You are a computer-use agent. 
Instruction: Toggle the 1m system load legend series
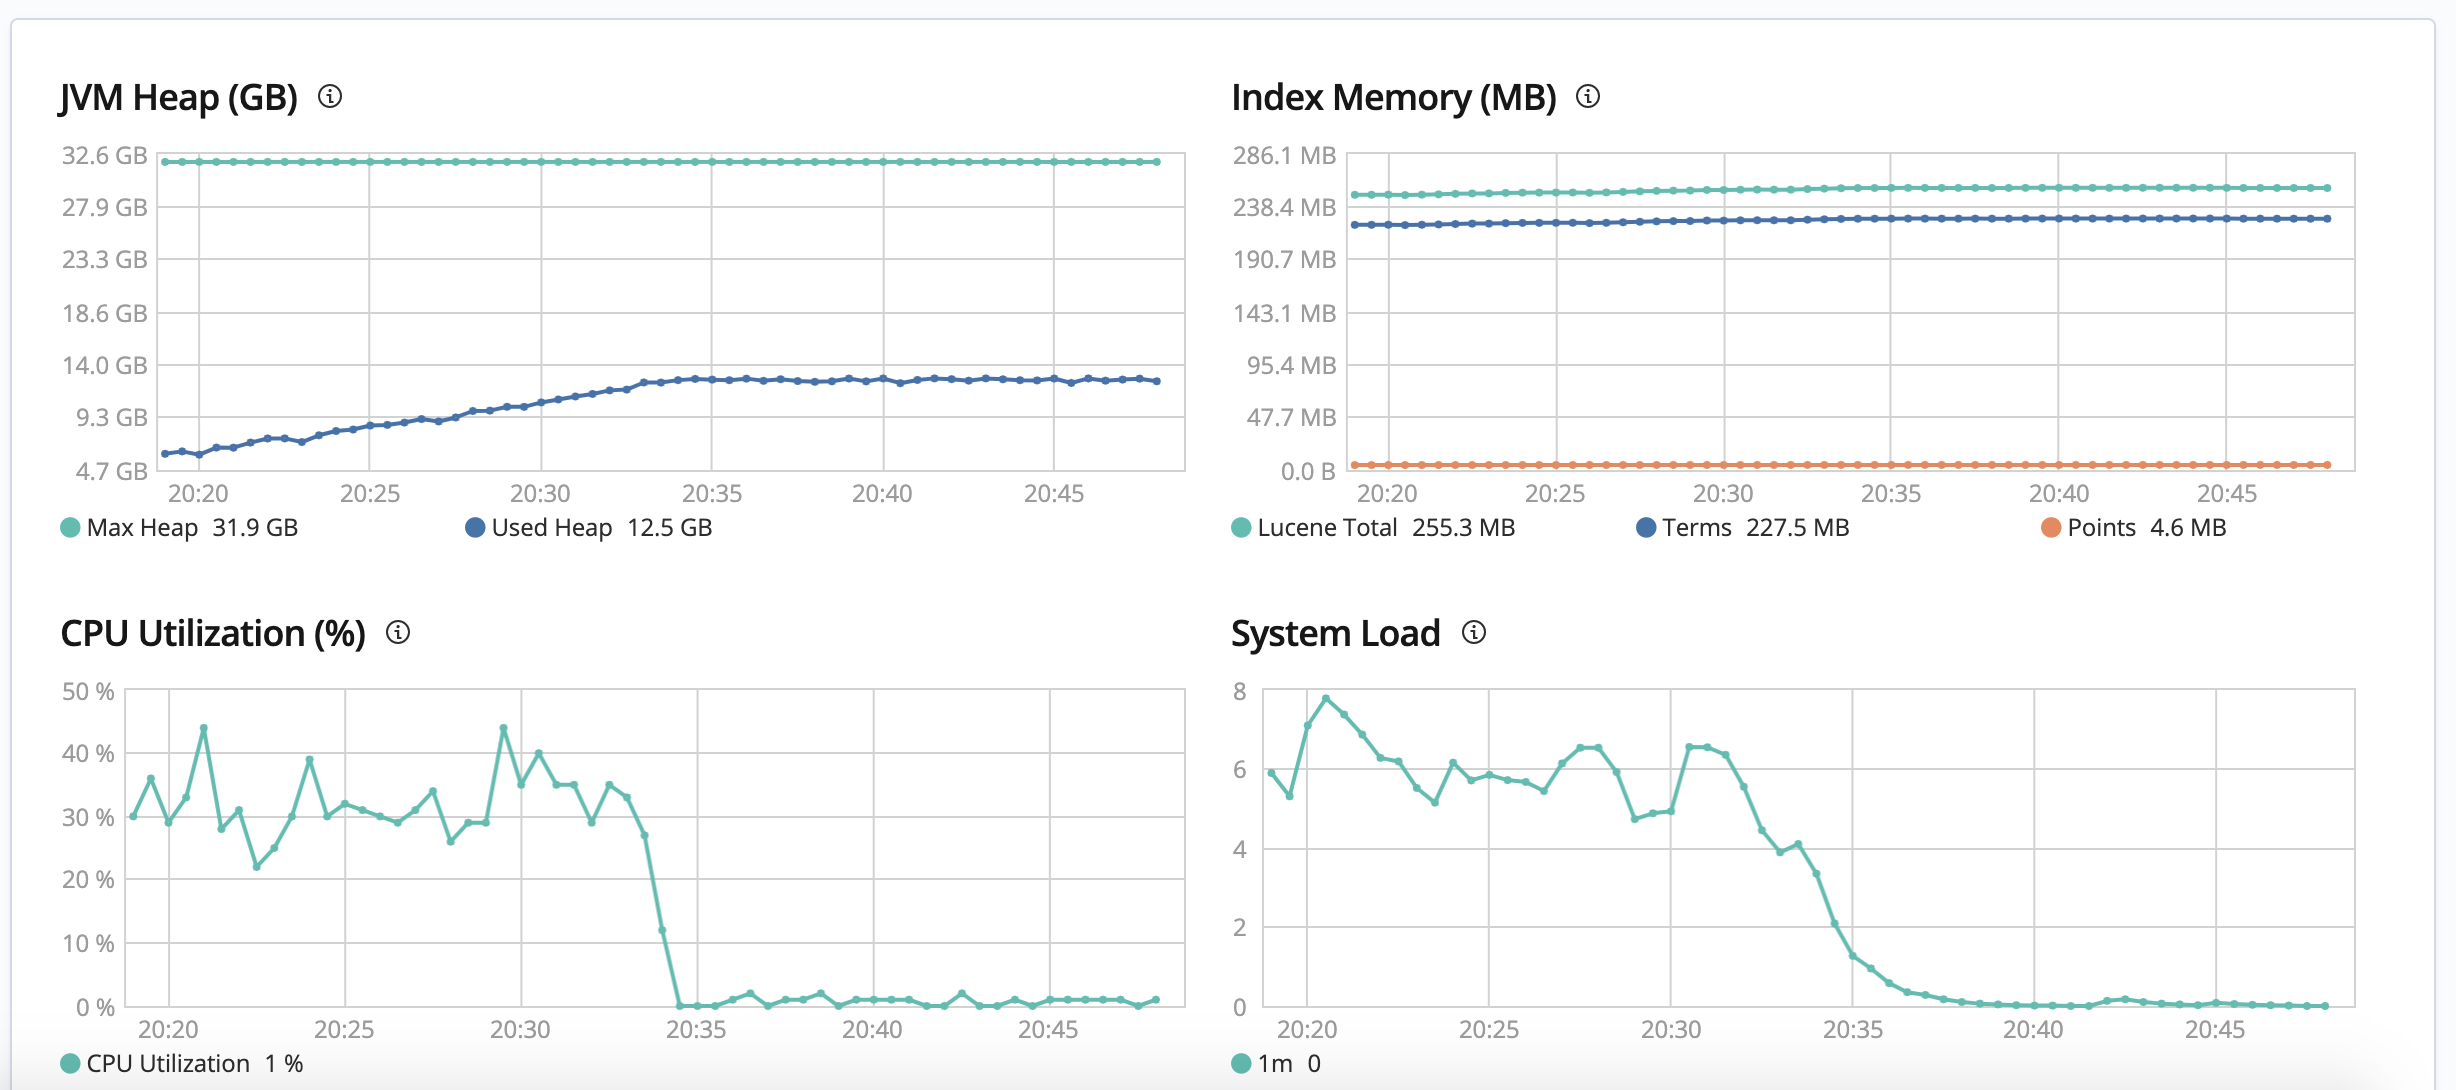[x=1276, y=1064]
